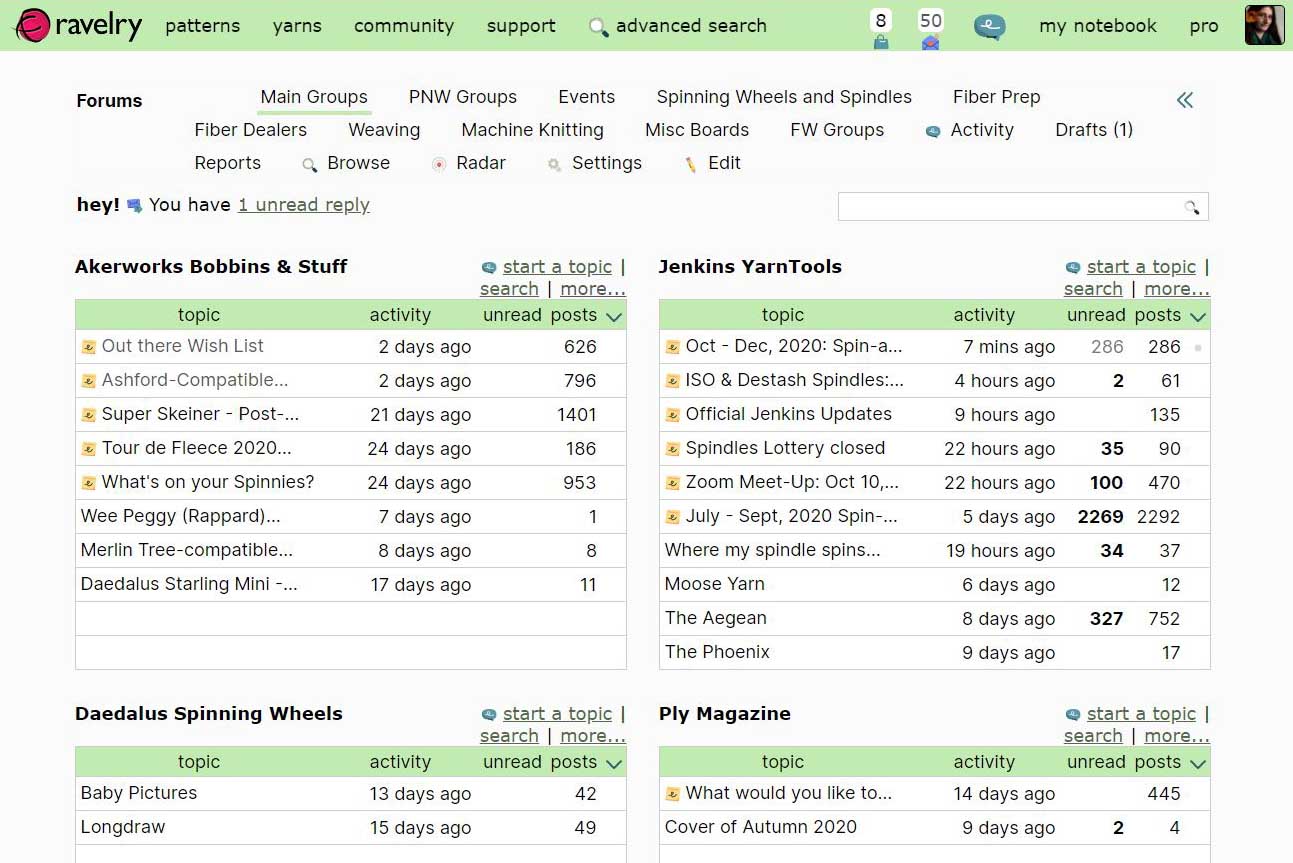The width and height of the screenshot is (1293, 863).
Task: Collapse forum tabs with double chevron
Action: [1185, 100]
